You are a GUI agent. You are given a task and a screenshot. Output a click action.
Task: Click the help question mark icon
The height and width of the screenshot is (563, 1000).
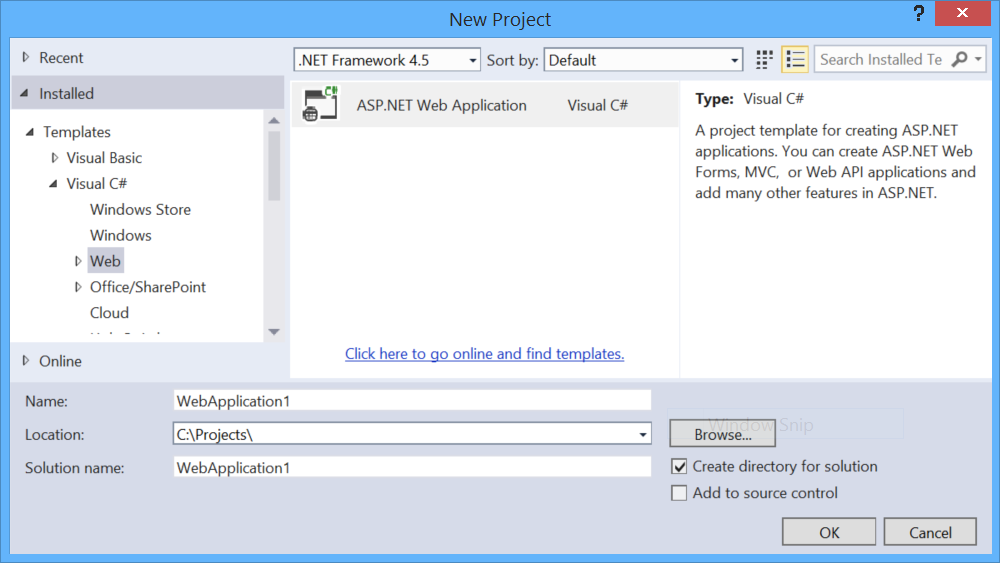(919, 14)
